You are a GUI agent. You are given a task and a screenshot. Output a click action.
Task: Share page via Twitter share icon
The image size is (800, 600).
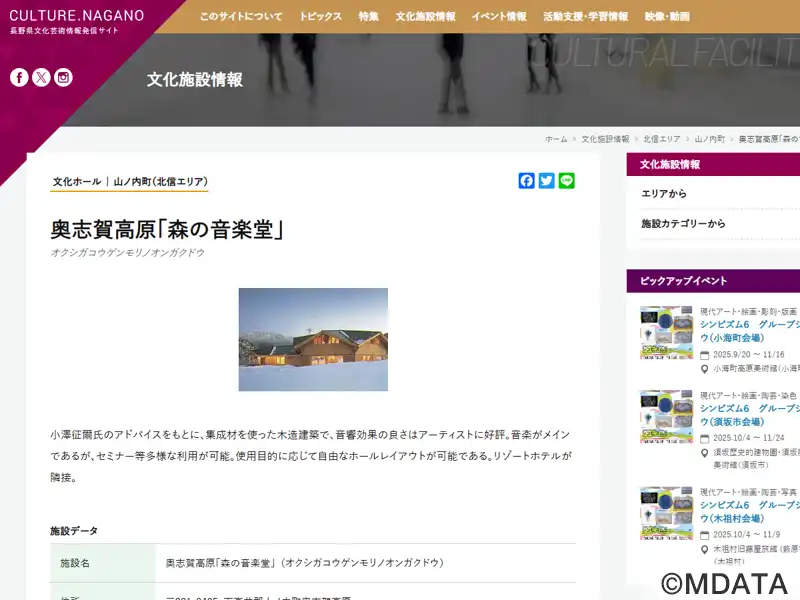point(547,181)
